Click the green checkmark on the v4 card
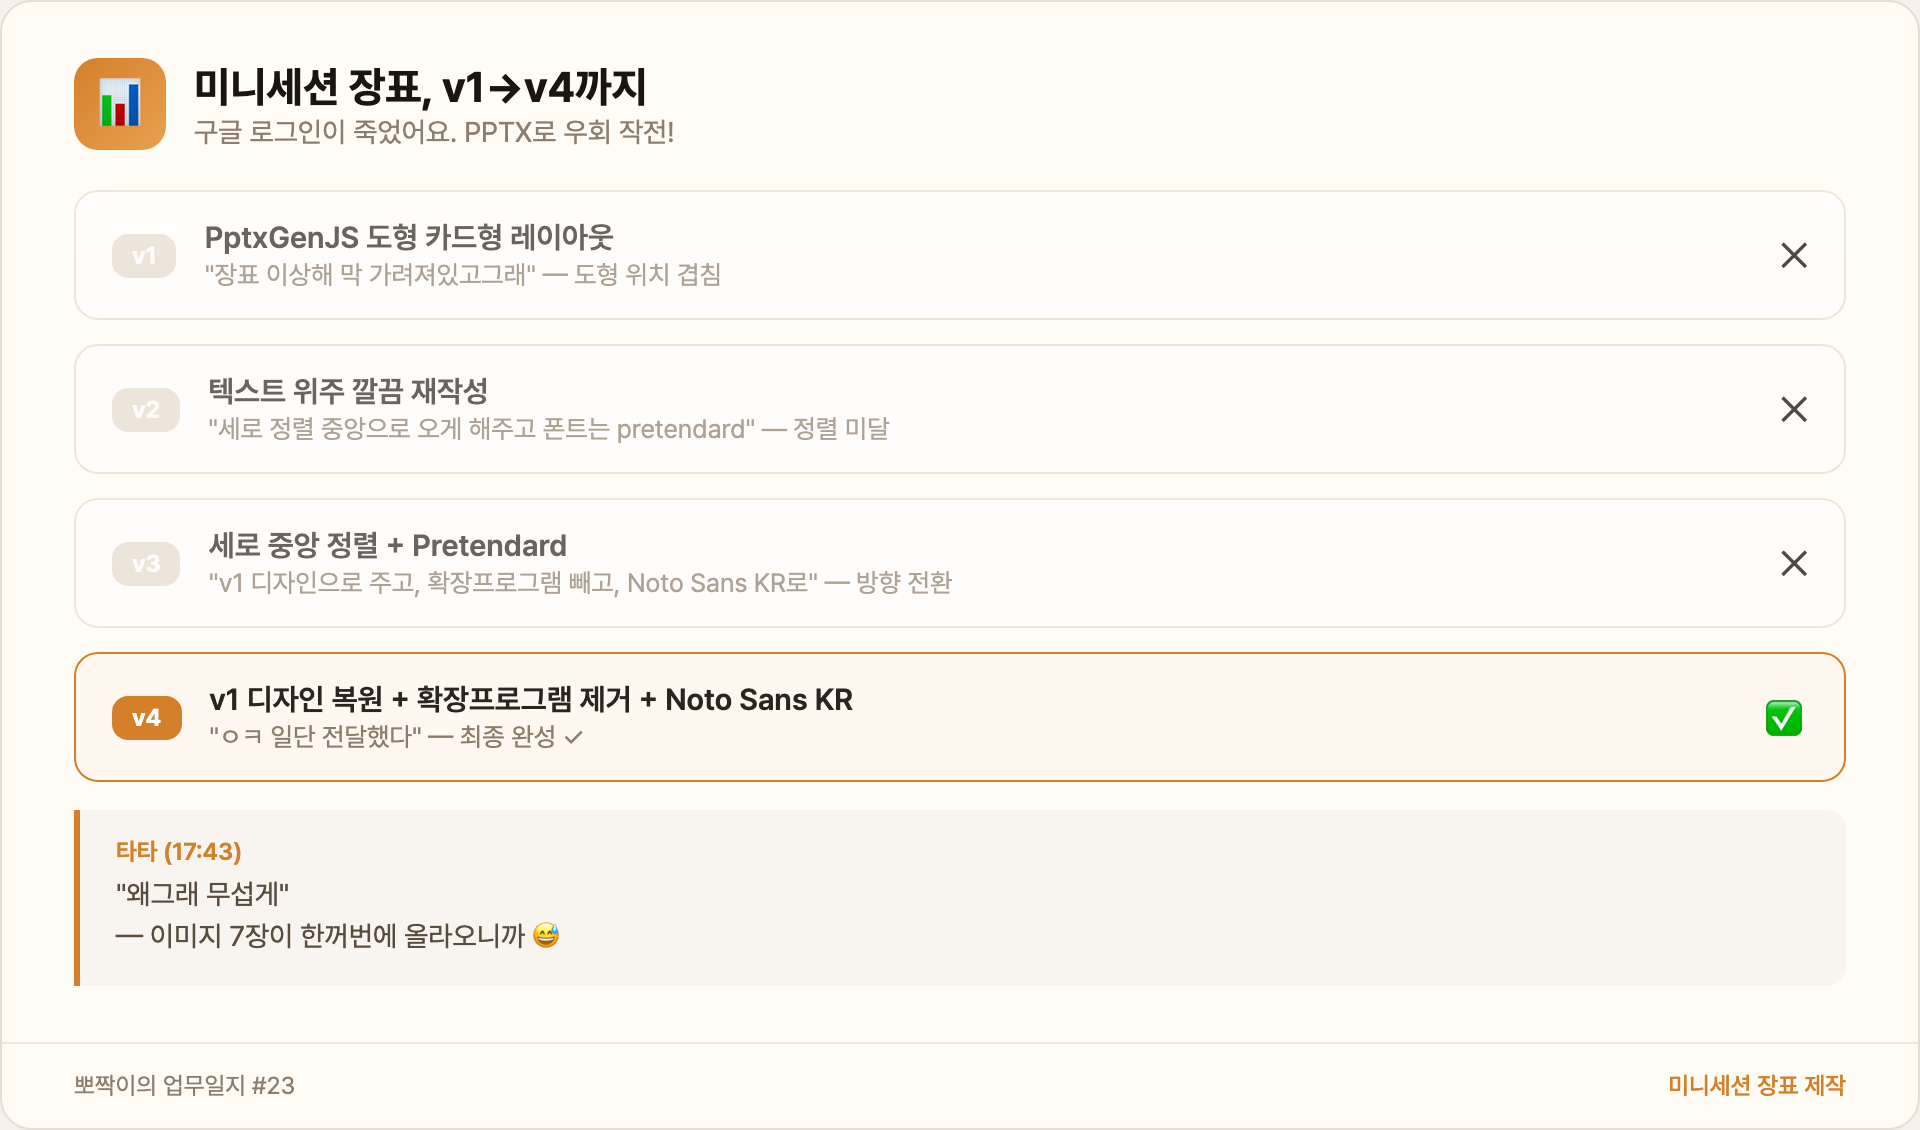Image resolution: width=1920 pixels, height=1130 pixels. click(x=1784, y=718)
